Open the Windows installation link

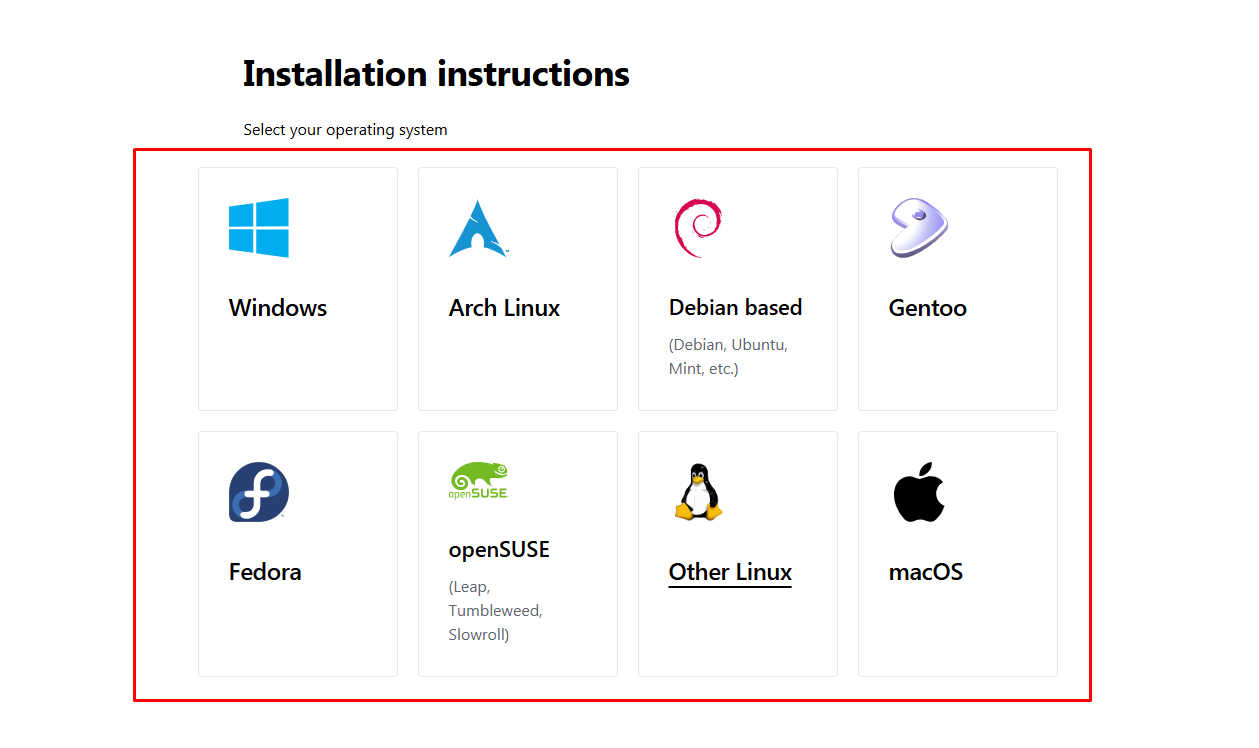[x=278, y=308]
